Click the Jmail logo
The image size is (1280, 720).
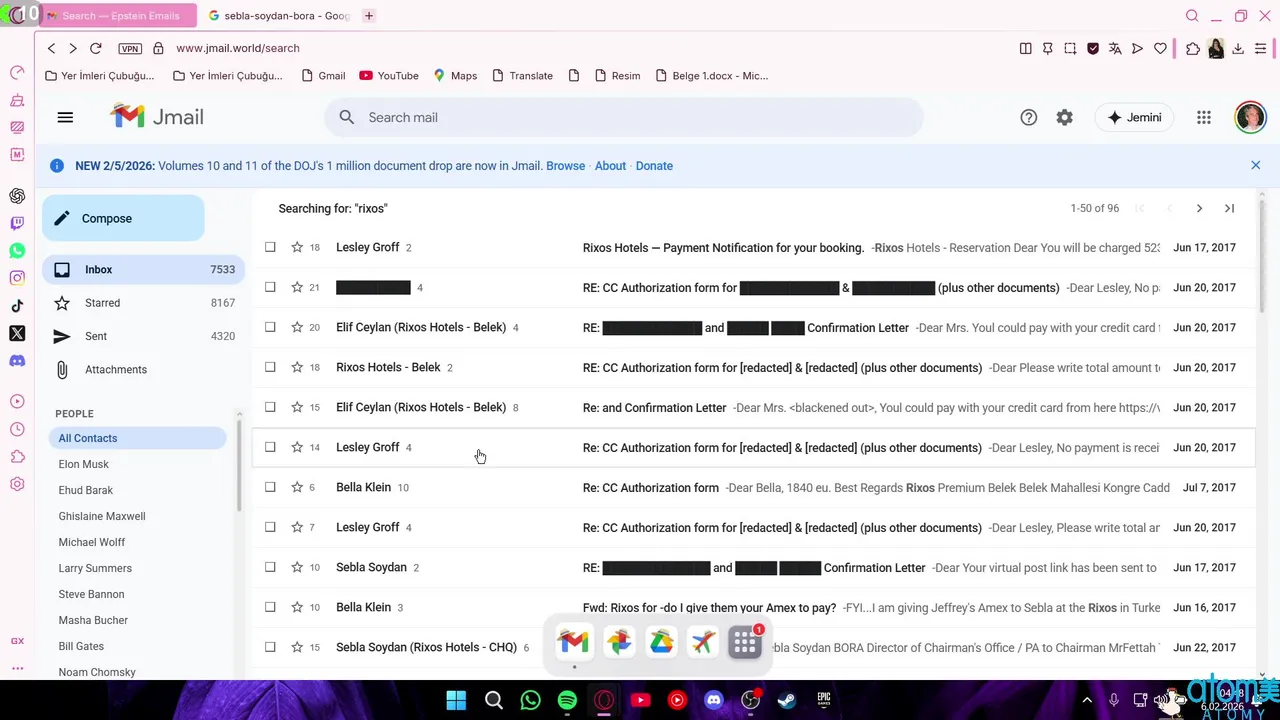tap(157, 117)
